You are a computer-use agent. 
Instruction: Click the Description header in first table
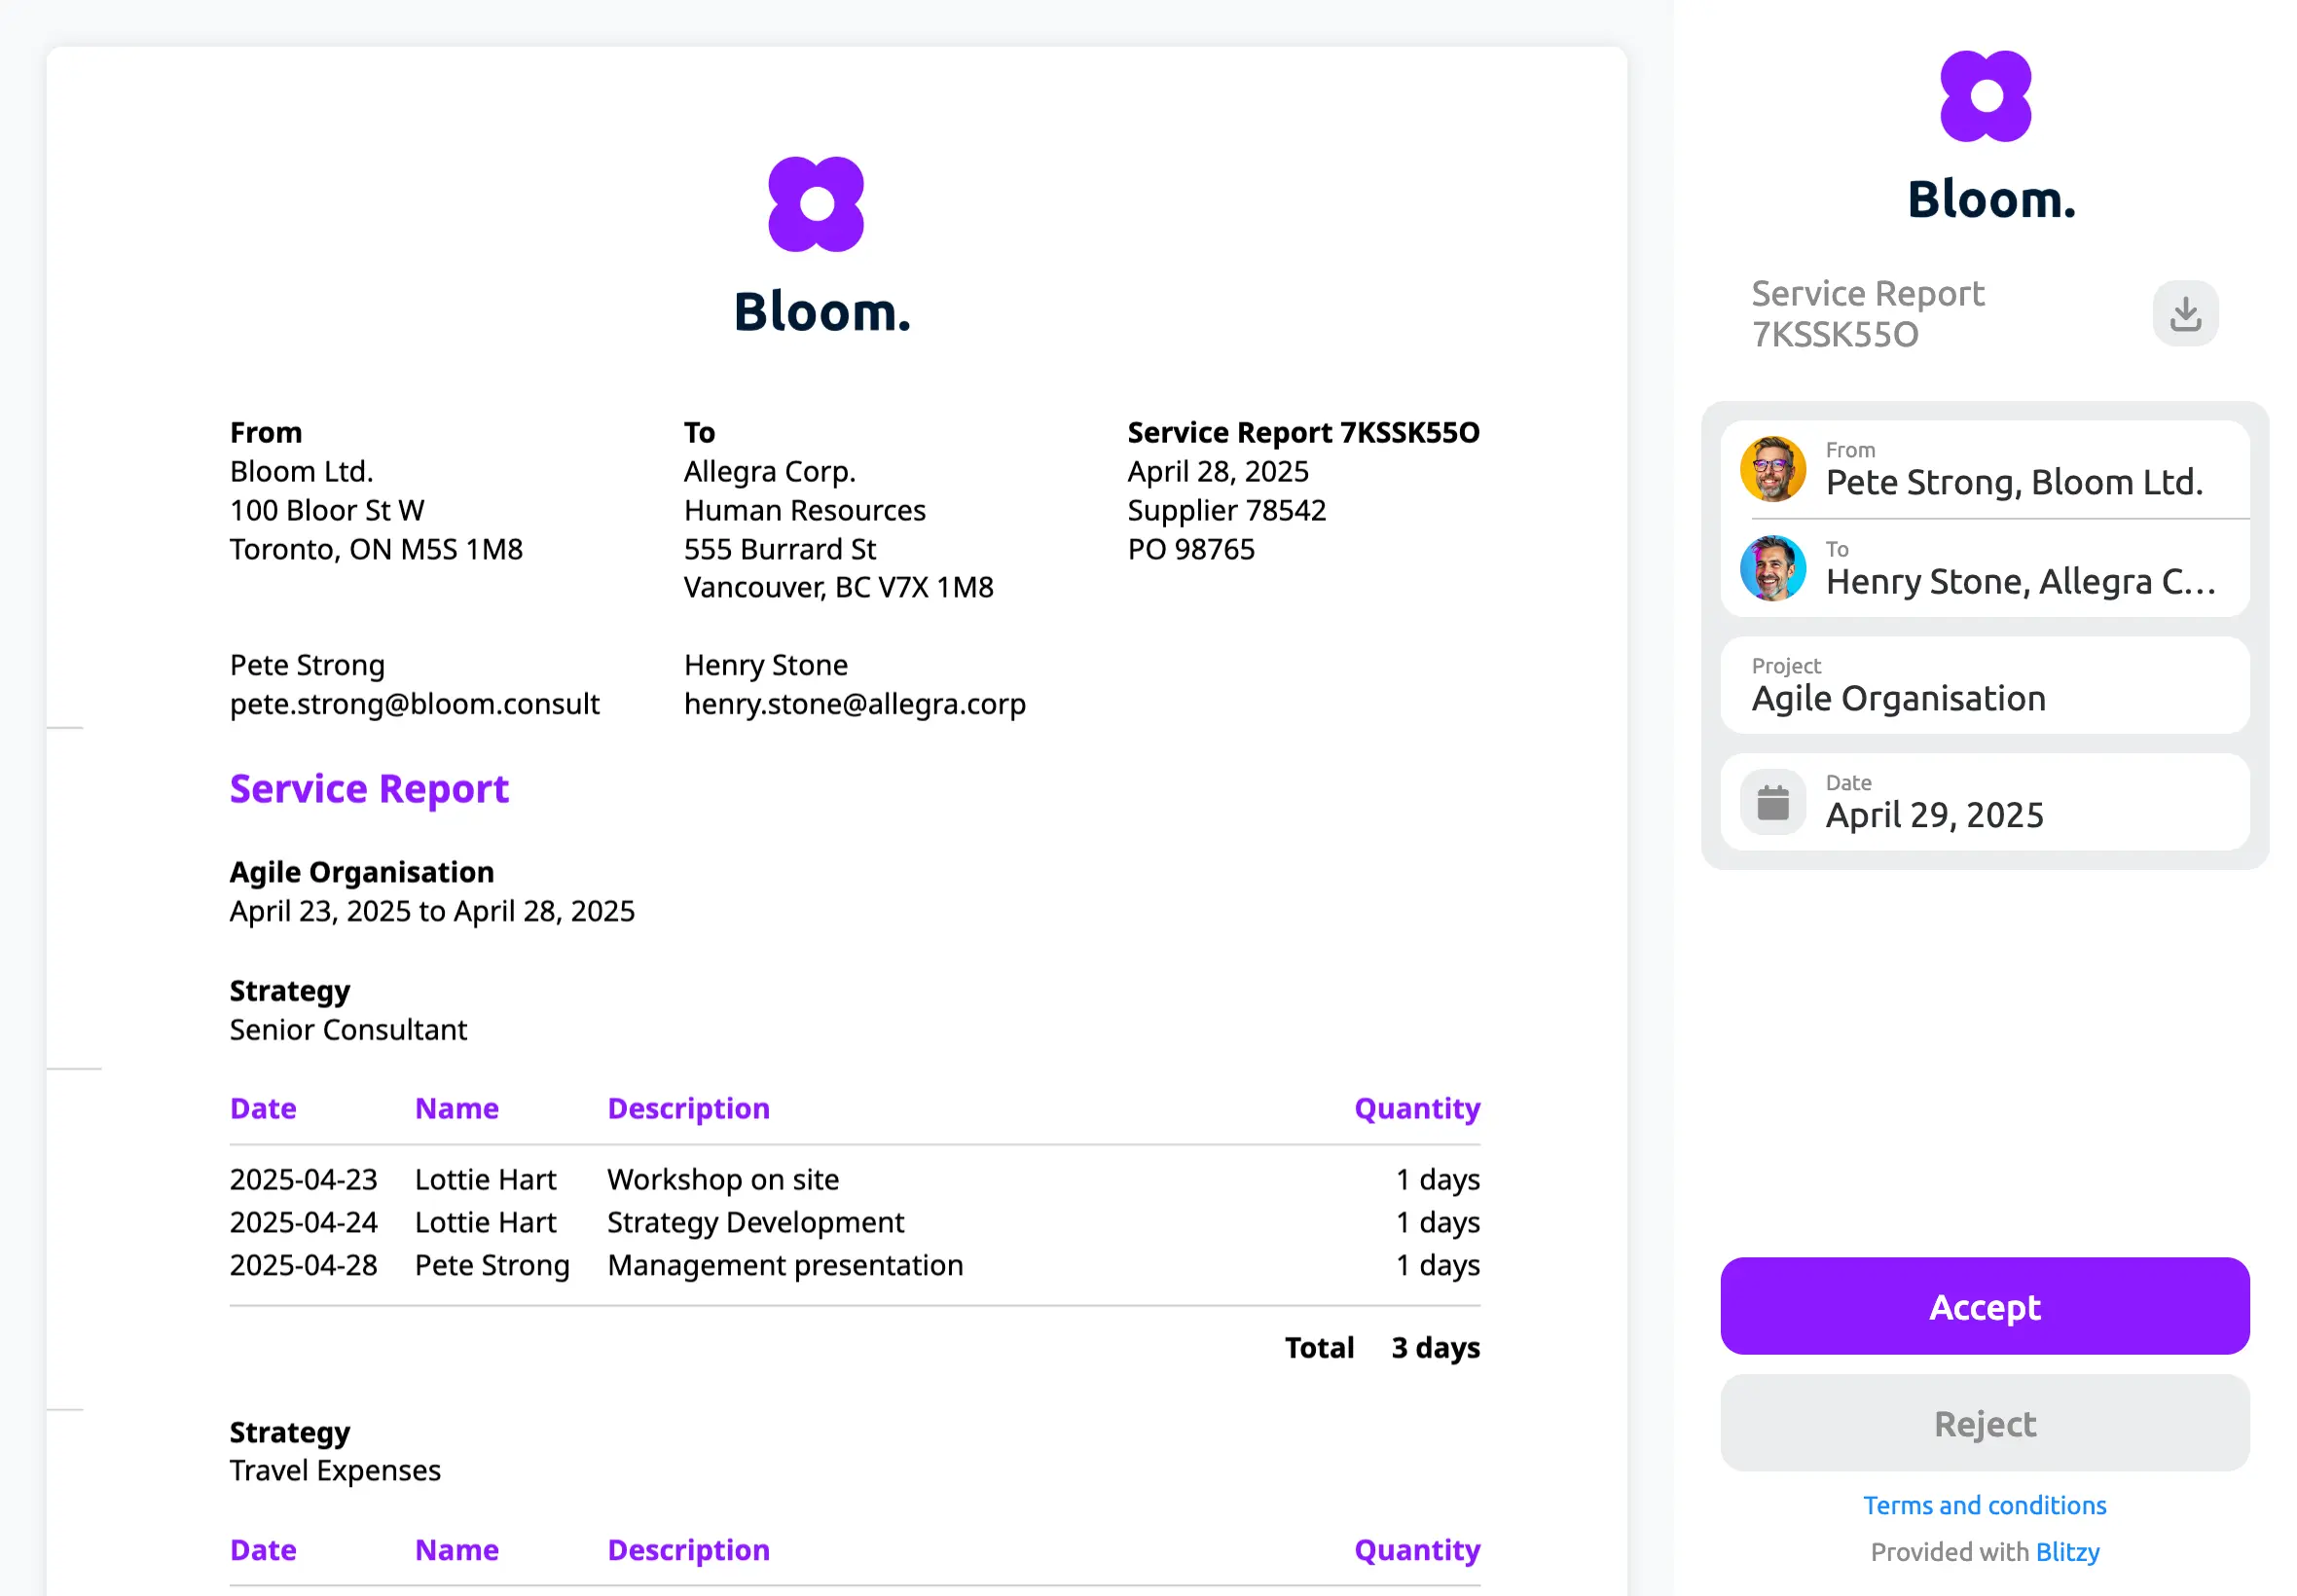(688, 1108)
